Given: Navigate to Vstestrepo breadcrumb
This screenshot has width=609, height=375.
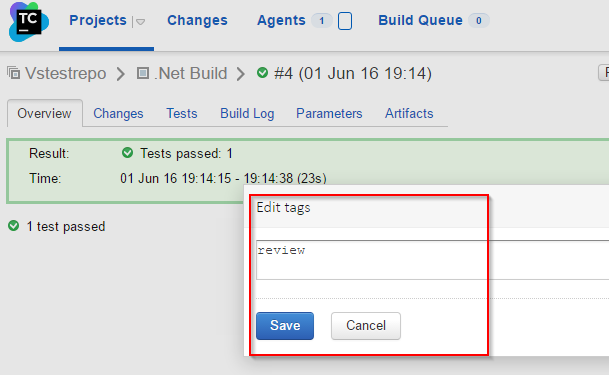Looking at the screenshot, I should [x=65, y=73].
